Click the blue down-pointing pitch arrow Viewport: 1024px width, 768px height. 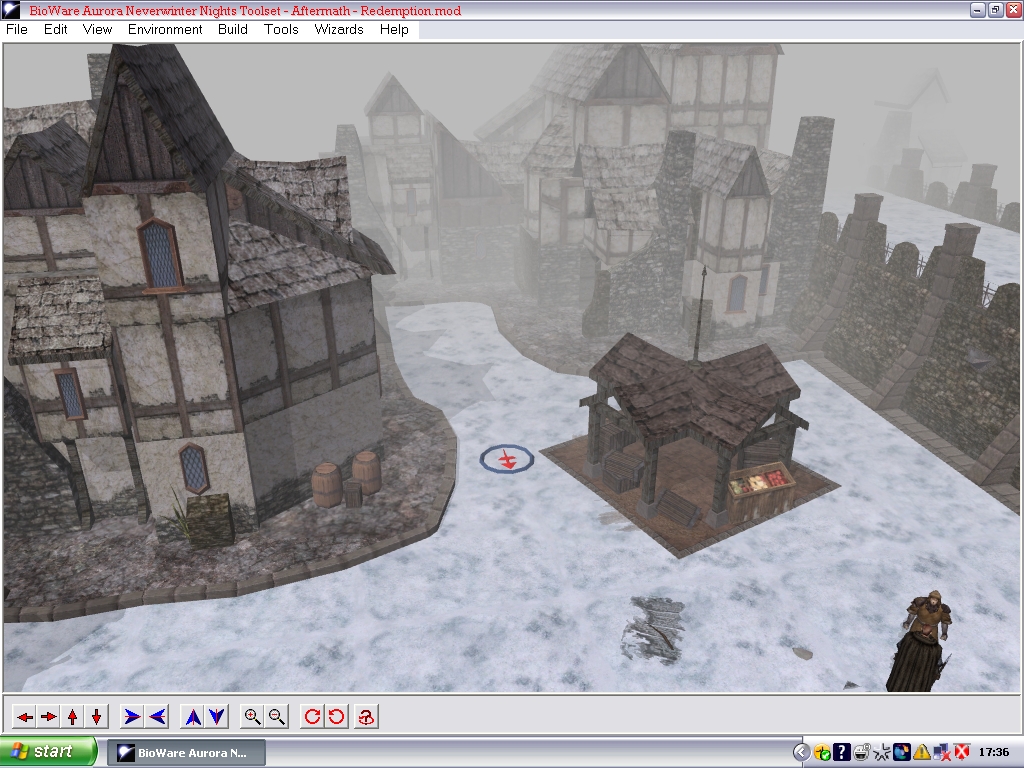pos(217,716)
